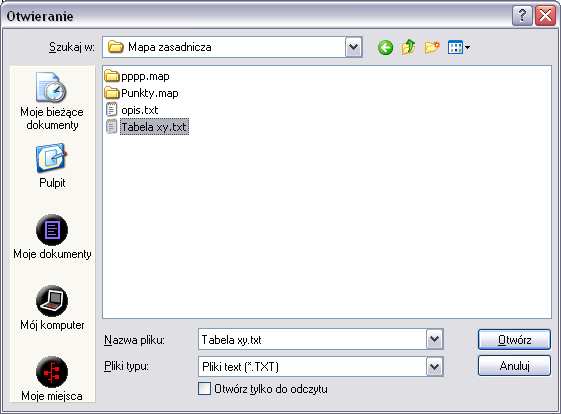
Task: Expand the Nazwa pliku dropdown arrow
Action: 434,339
